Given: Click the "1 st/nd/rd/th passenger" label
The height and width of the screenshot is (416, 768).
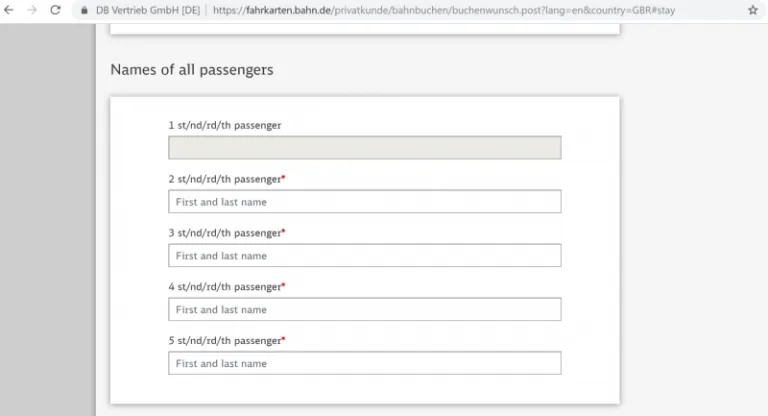Looking at the screenshot, I should point(224,125).
